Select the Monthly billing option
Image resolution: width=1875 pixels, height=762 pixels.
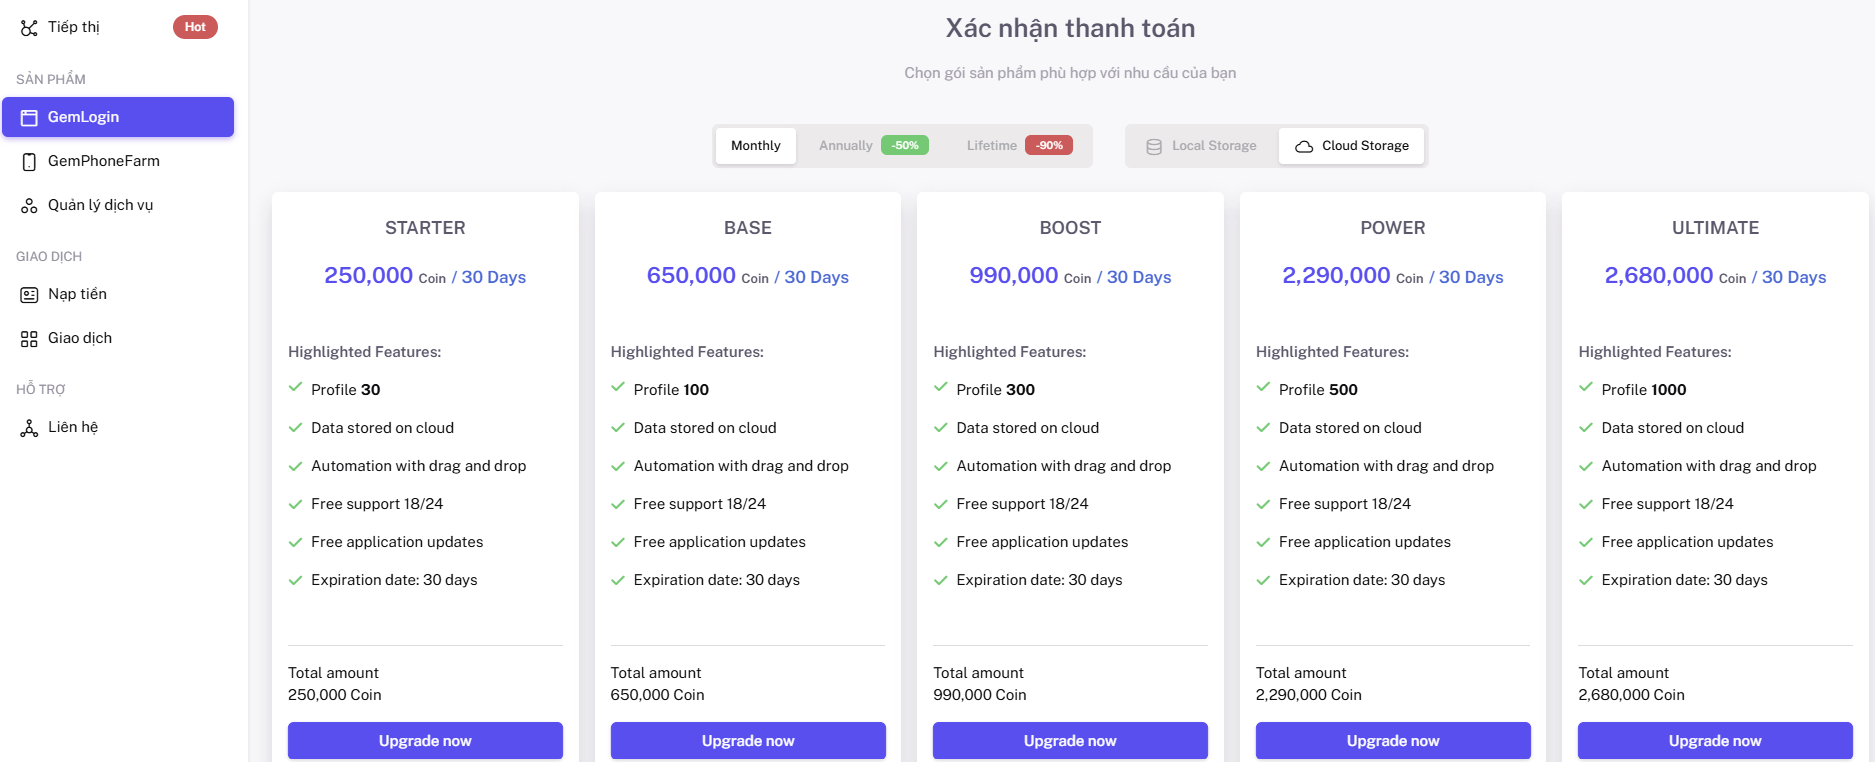pos(756,146)
